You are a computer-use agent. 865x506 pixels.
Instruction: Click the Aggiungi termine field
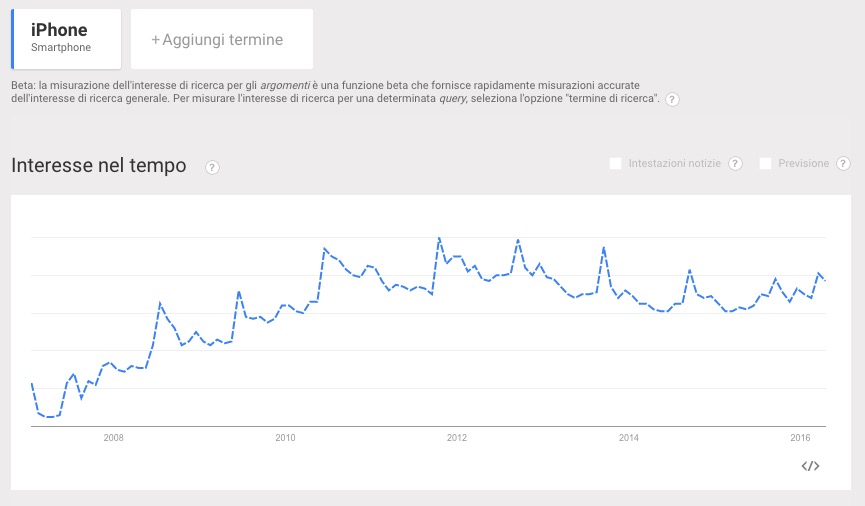[x=222, y=40]
